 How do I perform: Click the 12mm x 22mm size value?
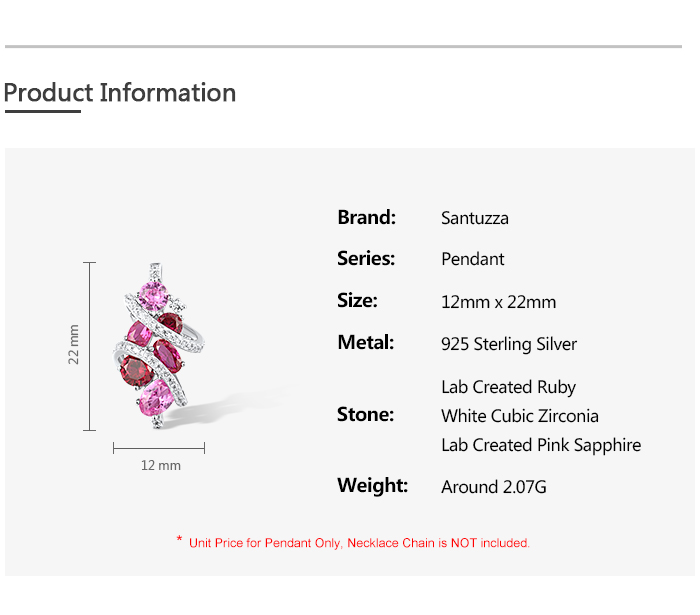[498, 302]
